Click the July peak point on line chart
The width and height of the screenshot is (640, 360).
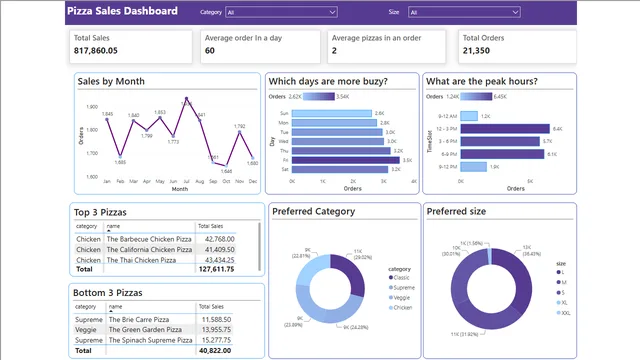pos(187,98)
